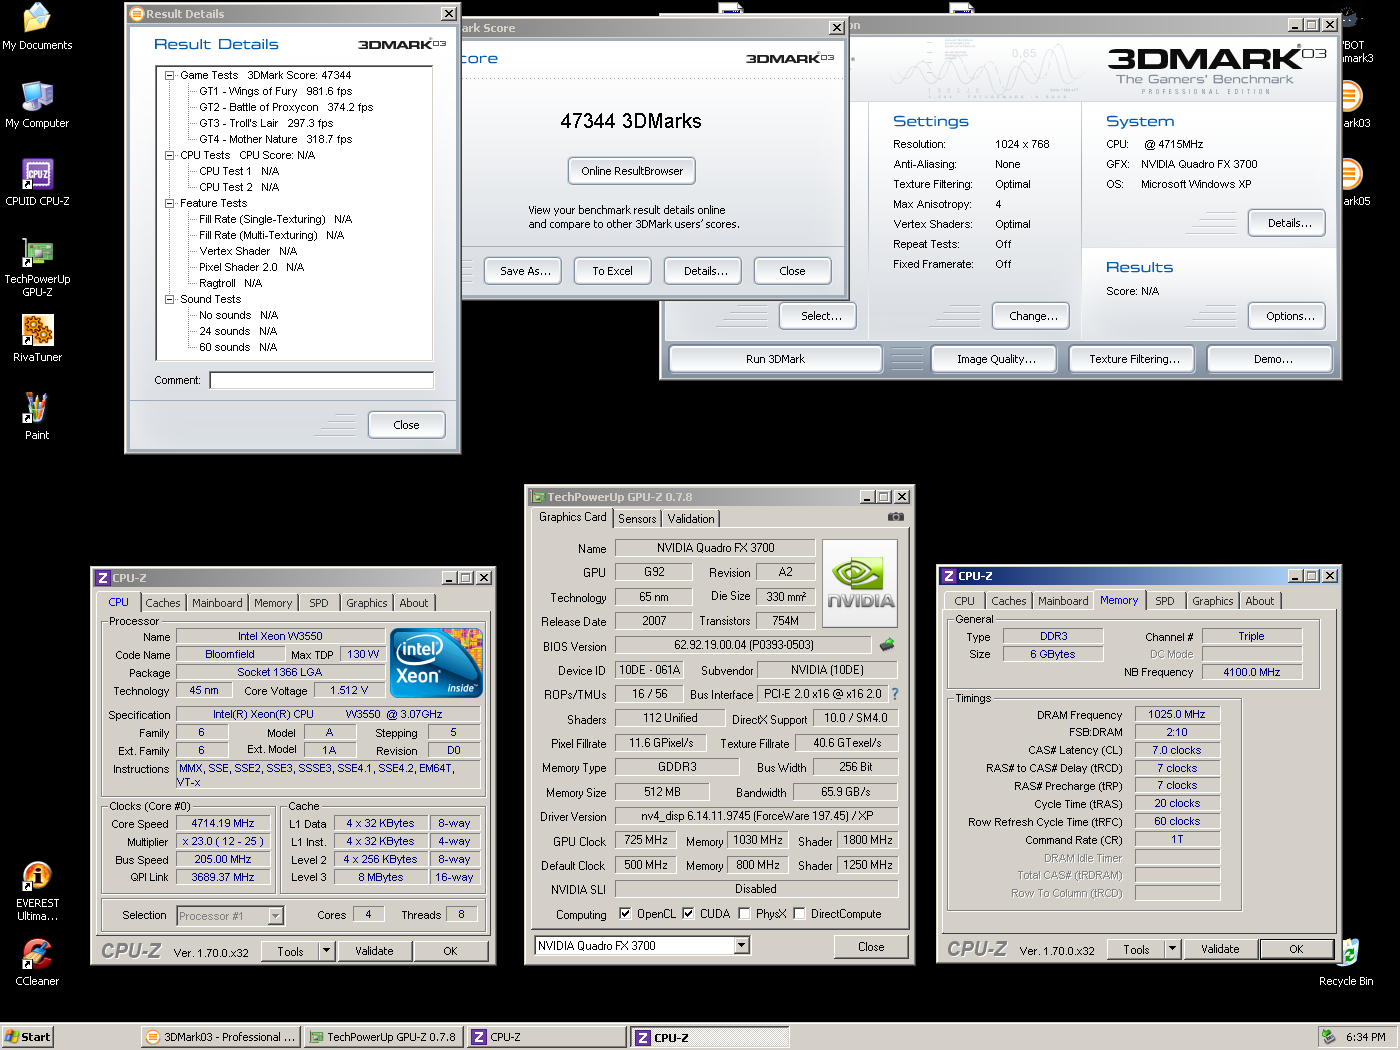Image resolution: width=1400 pixels, height=1050 pixels.
Task: Click the GPU-Z Close button
Action: pos(871,947)
